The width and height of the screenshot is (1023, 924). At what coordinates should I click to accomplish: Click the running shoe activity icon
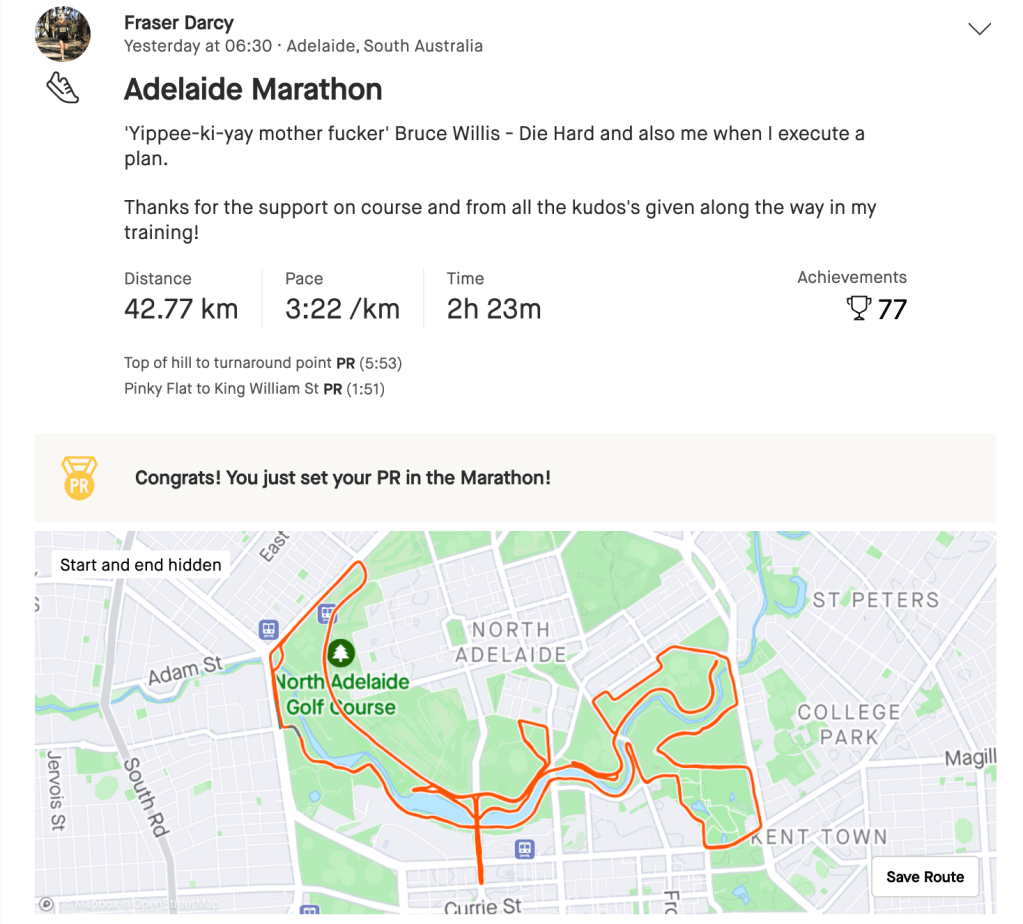pyautogui.click(x=62, y=88)
